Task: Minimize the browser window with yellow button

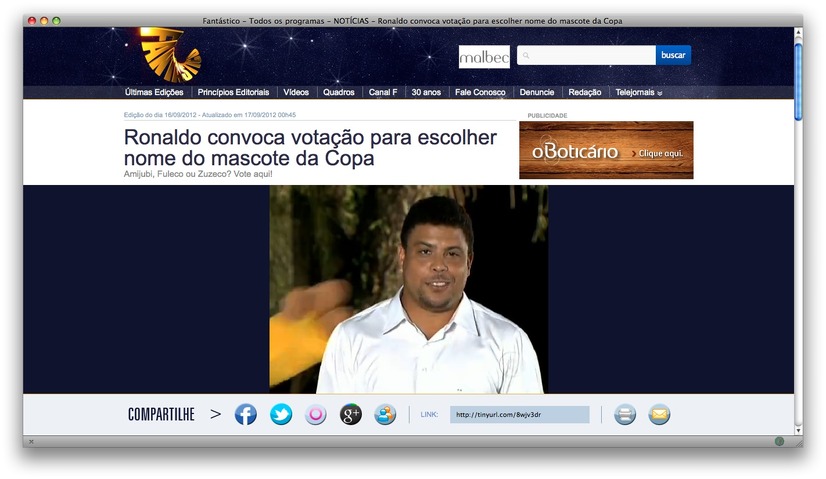Action: 44,21
